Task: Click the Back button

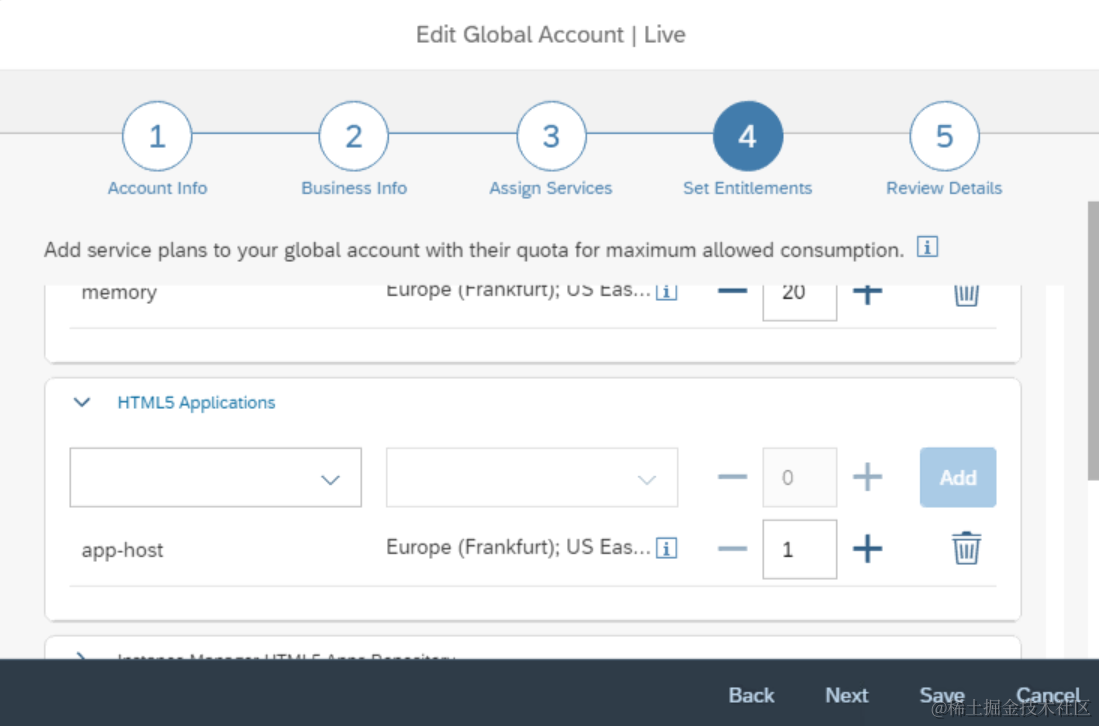Action: click(751, 695)
